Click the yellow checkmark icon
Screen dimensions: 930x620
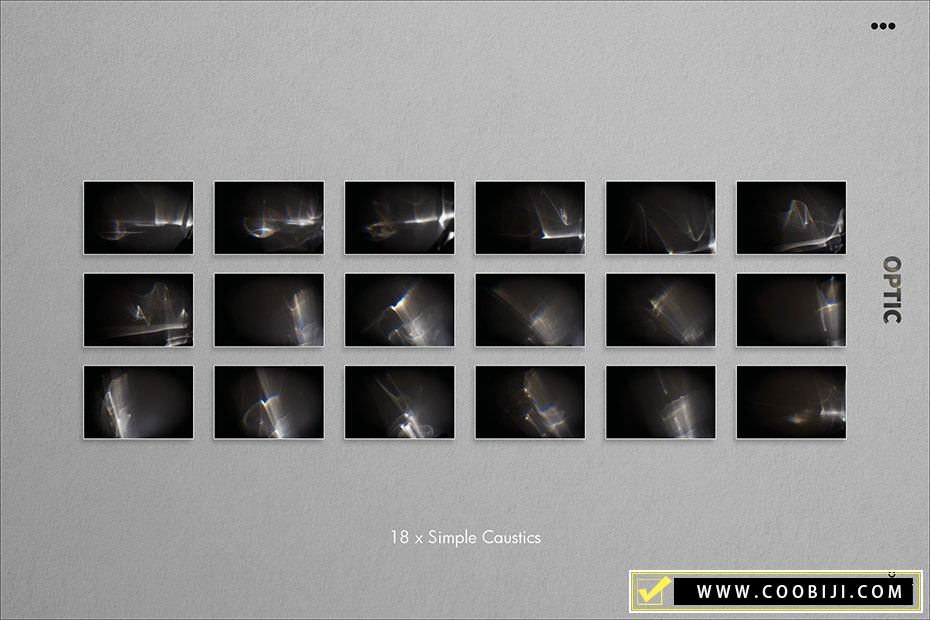(652, 591)
